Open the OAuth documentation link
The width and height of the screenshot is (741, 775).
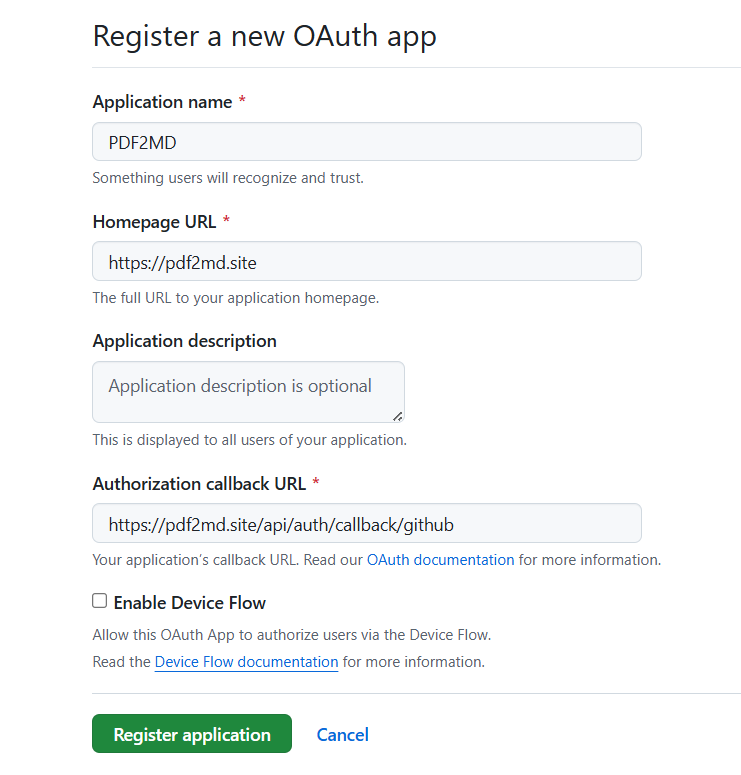(440, 560)
